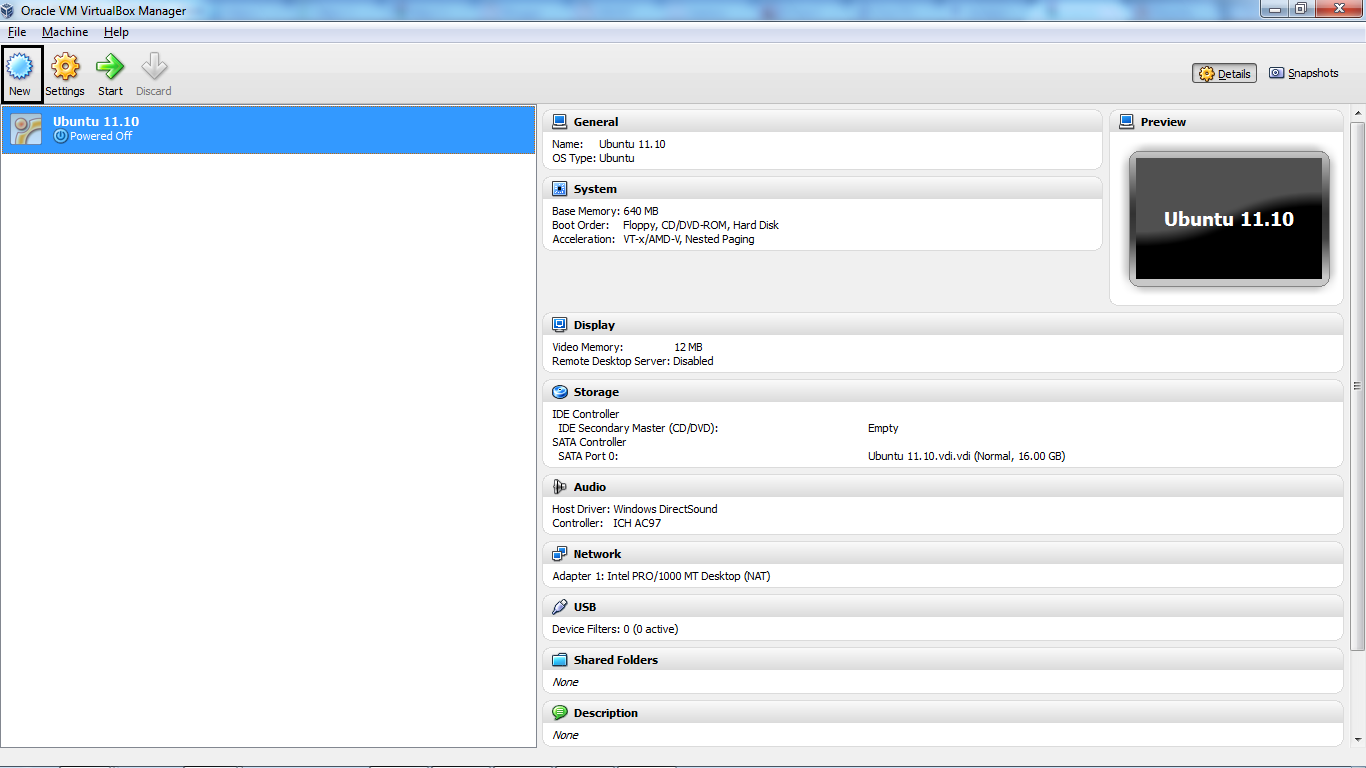The width and height of the screenshot is (1366, 768).
Task: Click the OS Type: Ubuntu text
Action: pyautogui.click(x=593, y=158)
